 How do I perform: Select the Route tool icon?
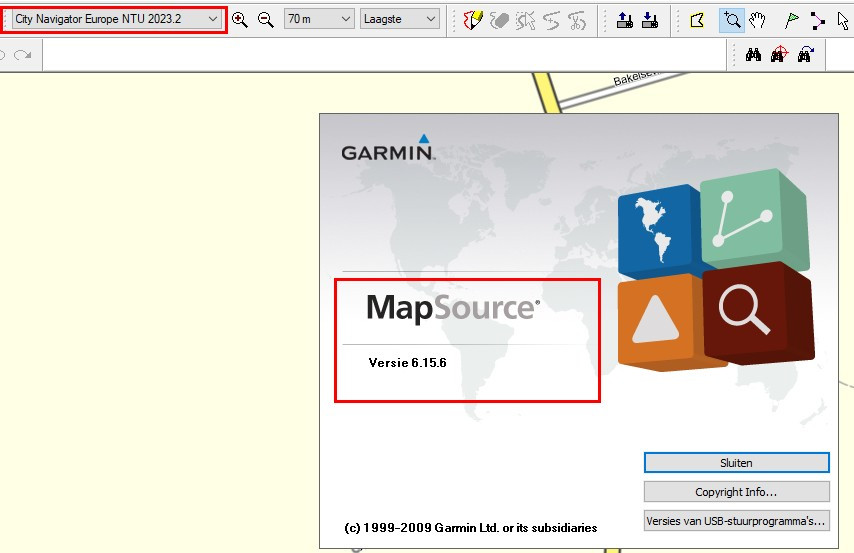tap(817, 21)
